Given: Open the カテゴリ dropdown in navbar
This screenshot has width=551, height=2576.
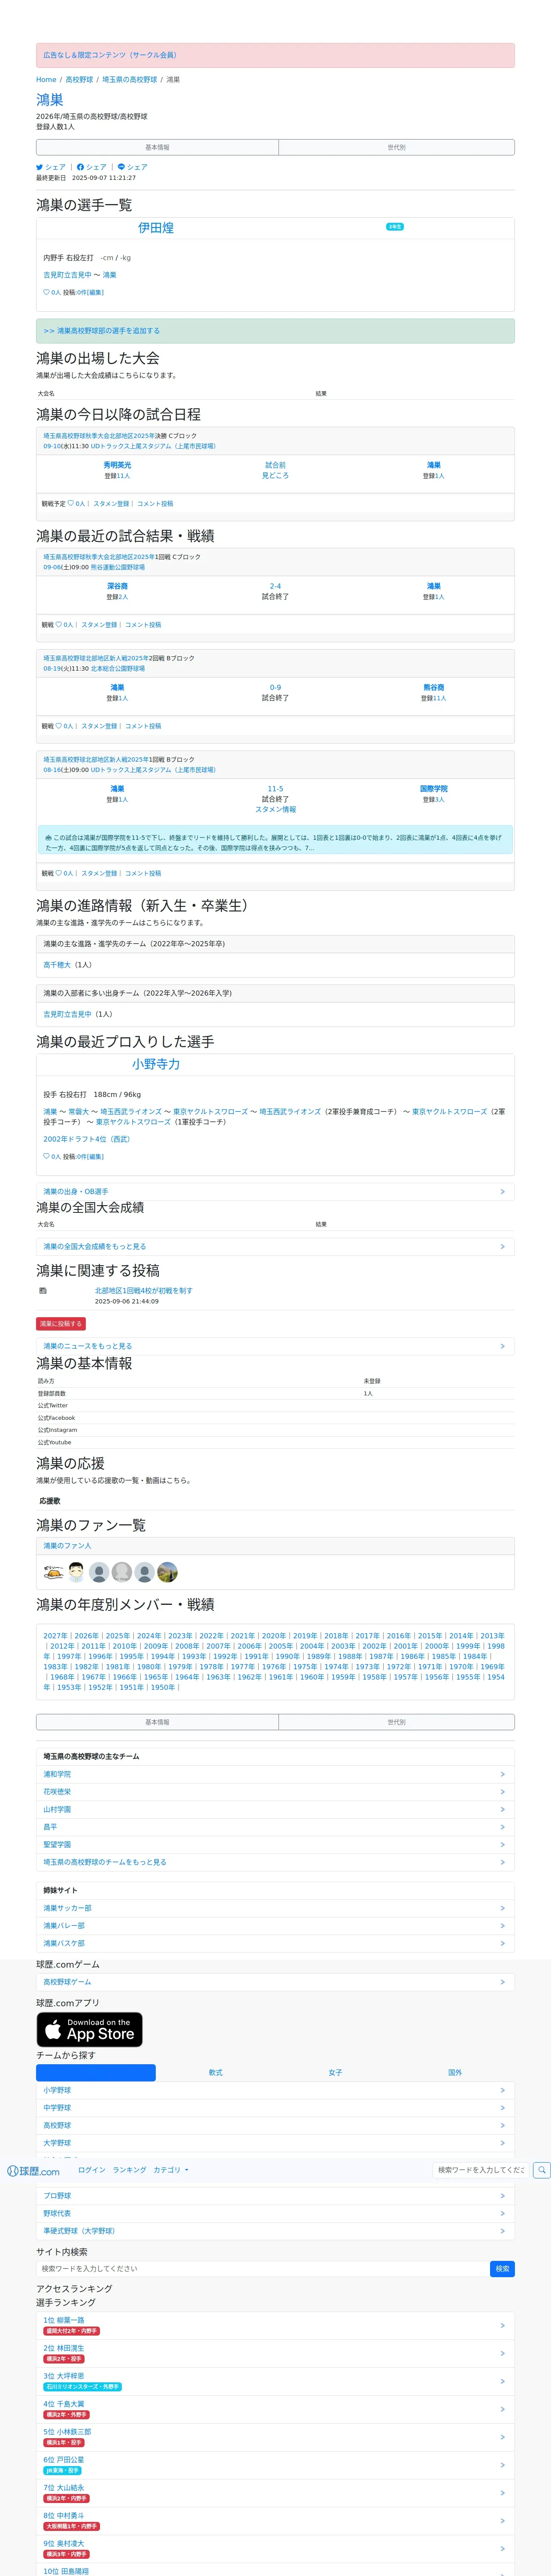Looking at the screenshot, I should [171, 2170].
